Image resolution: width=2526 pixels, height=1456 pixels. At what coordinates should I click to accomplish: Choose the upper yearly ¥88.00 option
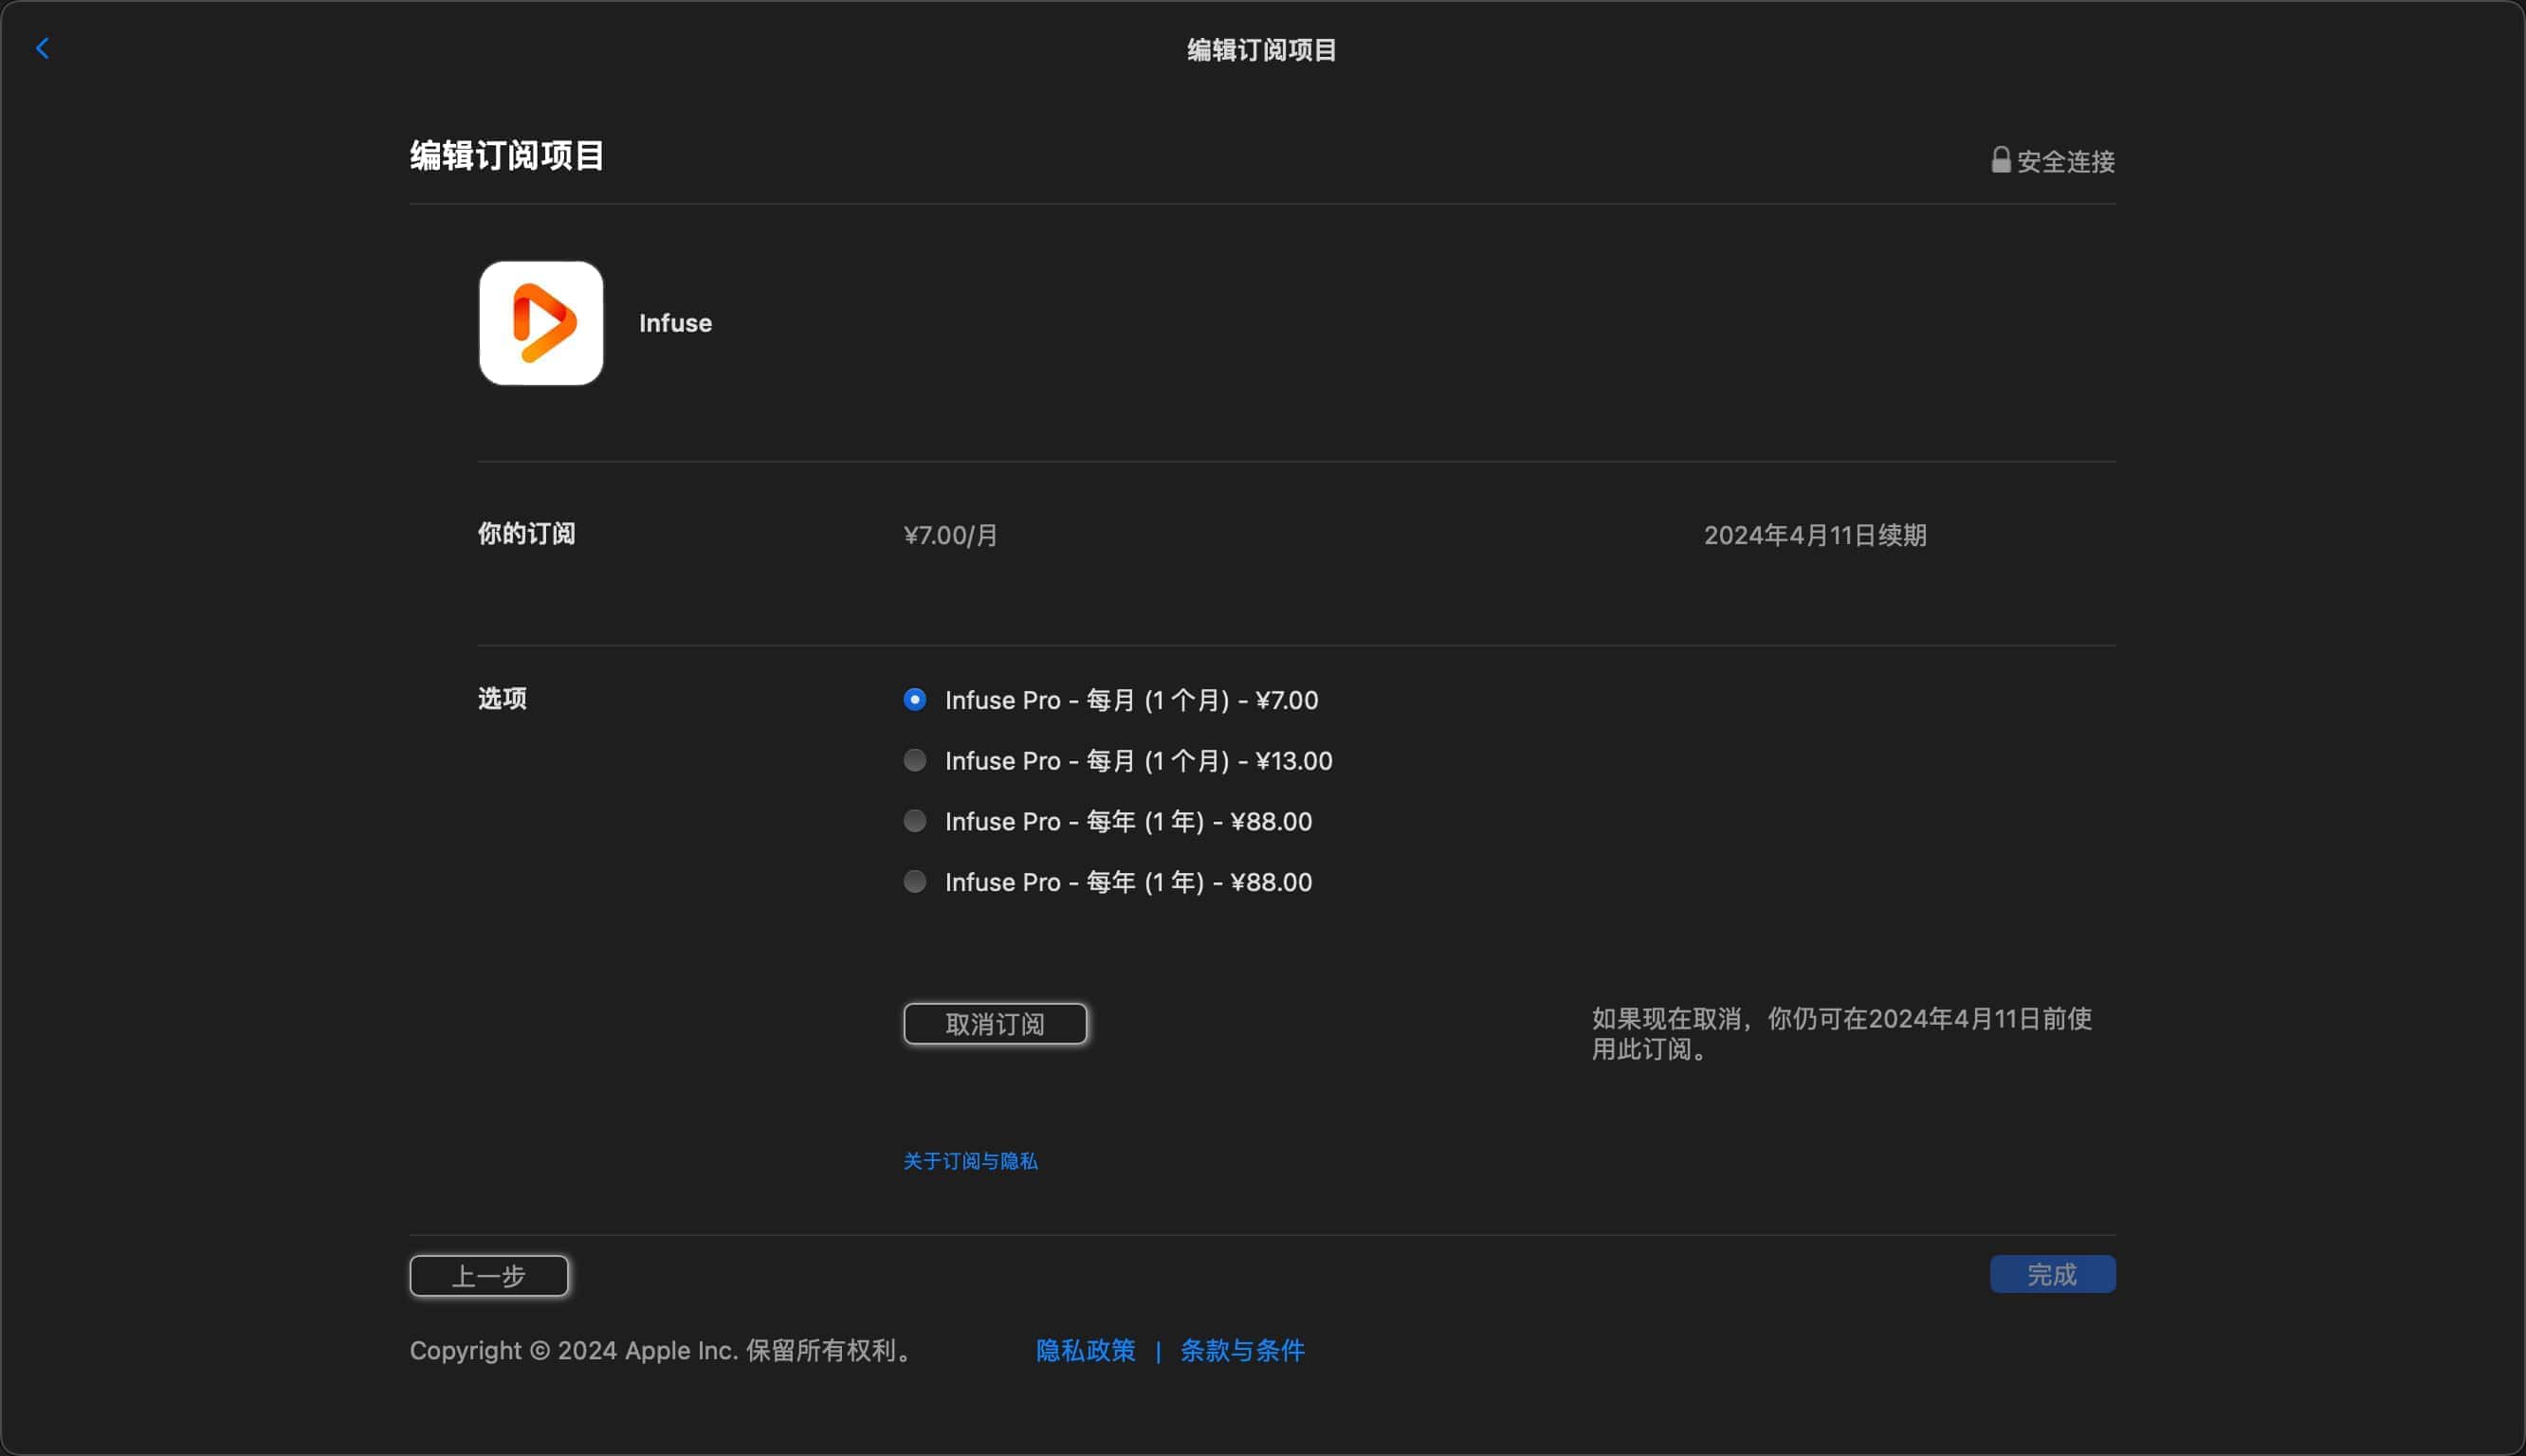[914, 821]
